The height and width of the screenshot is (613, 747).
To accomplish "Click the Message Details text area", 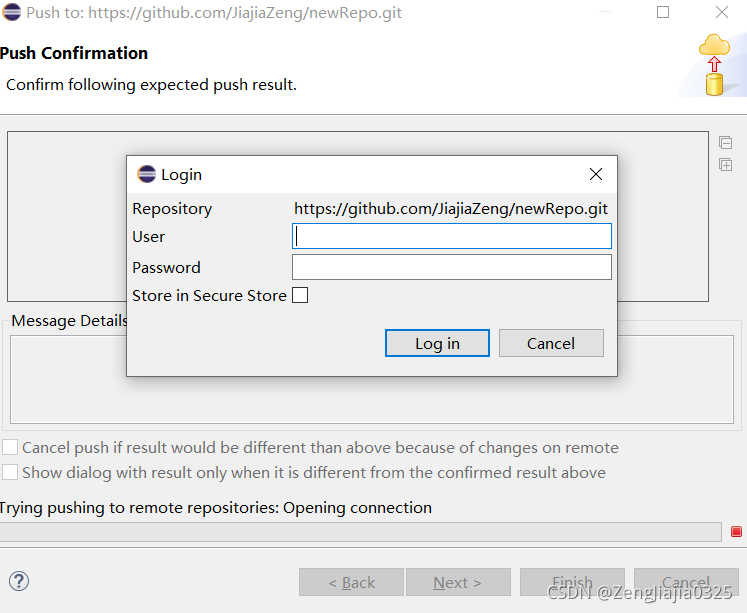I will pos(372,380).
